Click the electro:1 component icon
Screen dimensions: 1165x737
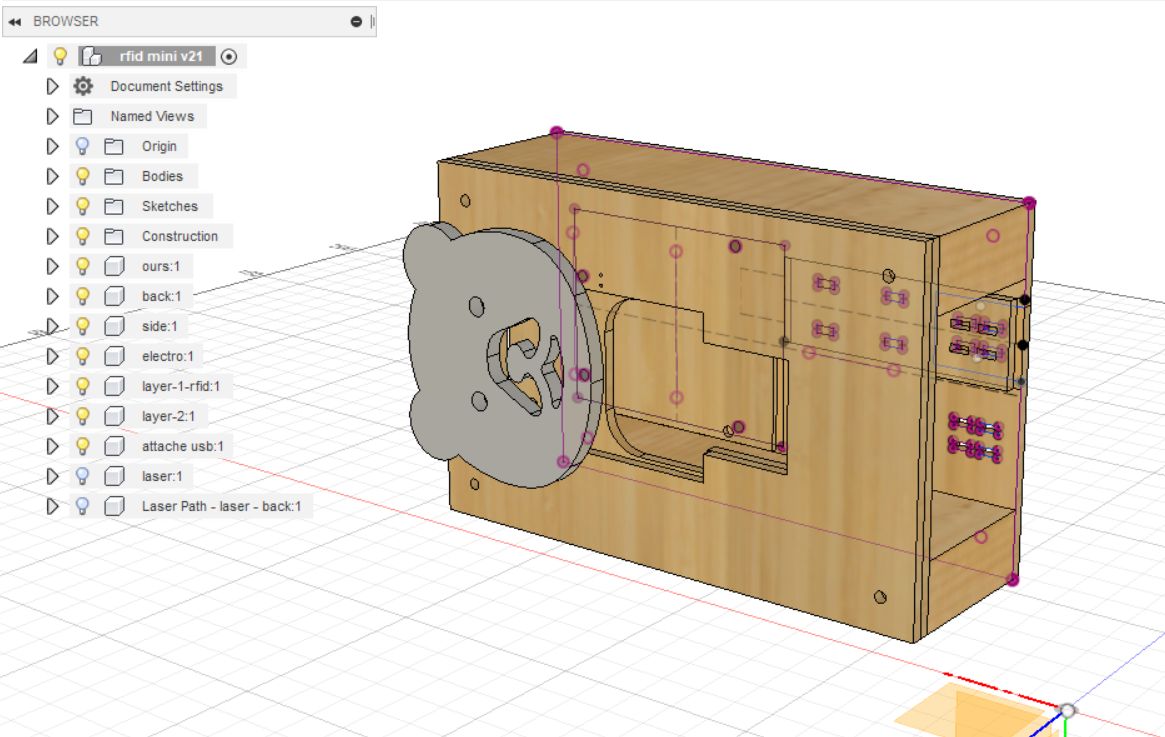[114, 357]
